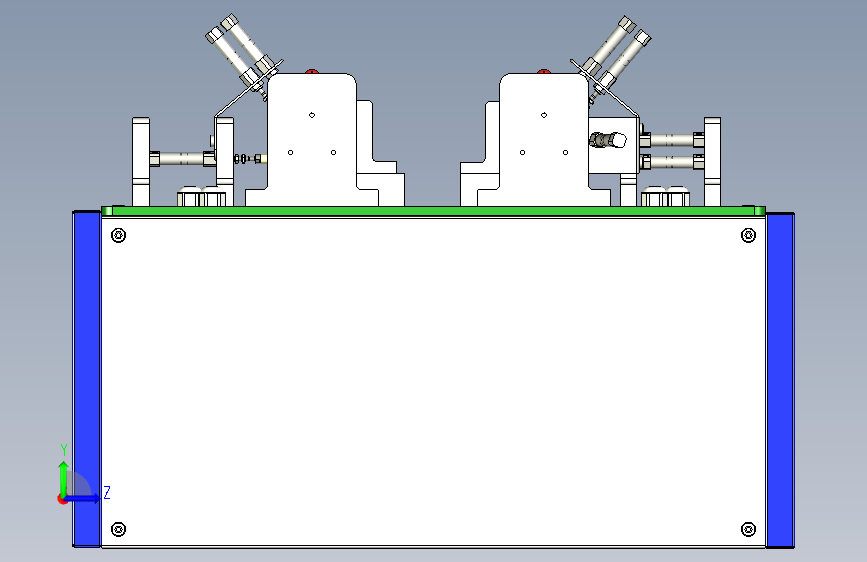This screenshot has height=562, width=867.
Task: Select the right outermost vertical support plate
Action: [712, 162]
